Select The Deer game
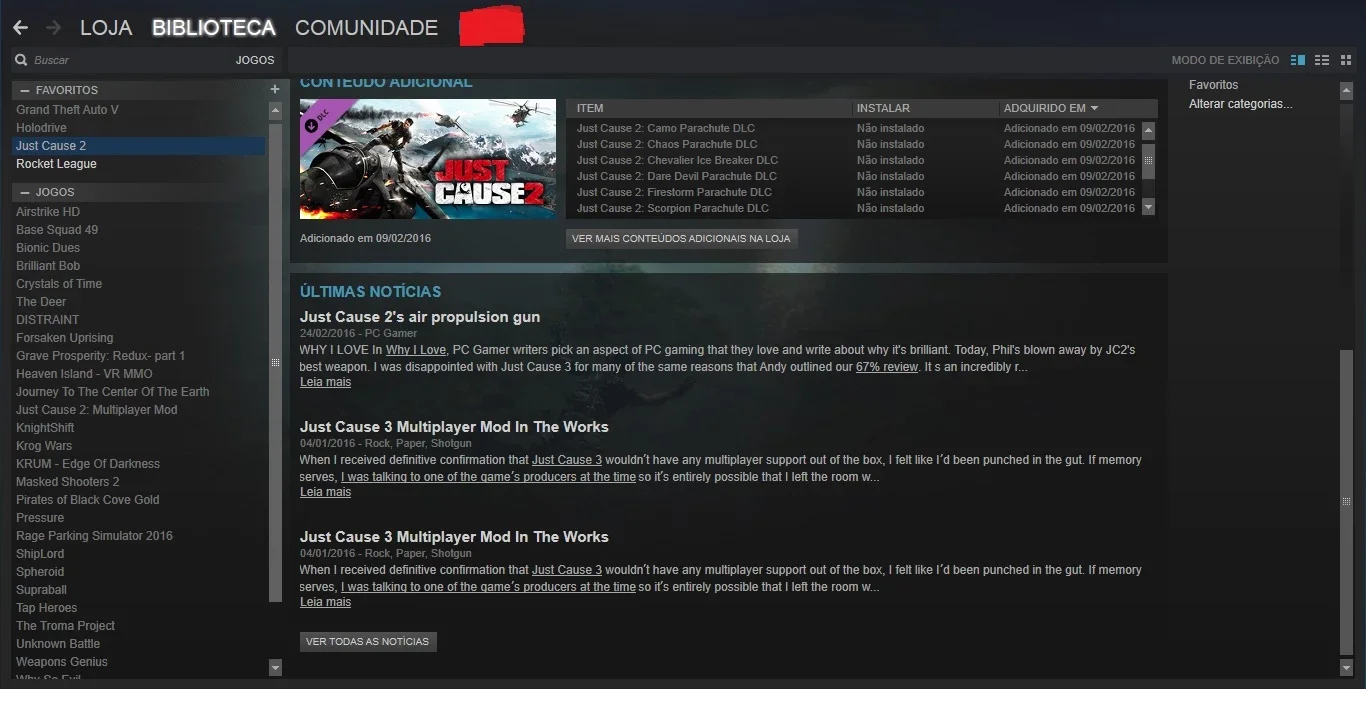 click(x=41, y=302)
